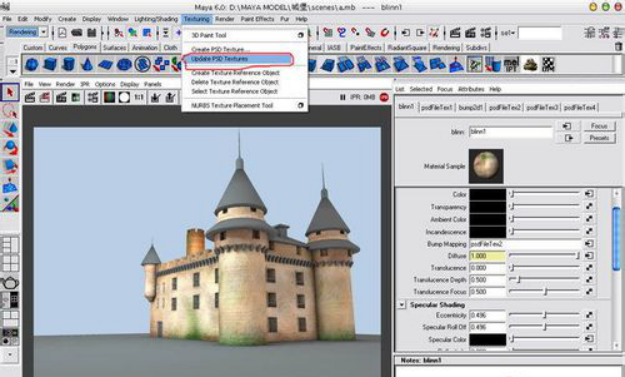Toggle the 1:1 real size view button

tap(139, 97)
